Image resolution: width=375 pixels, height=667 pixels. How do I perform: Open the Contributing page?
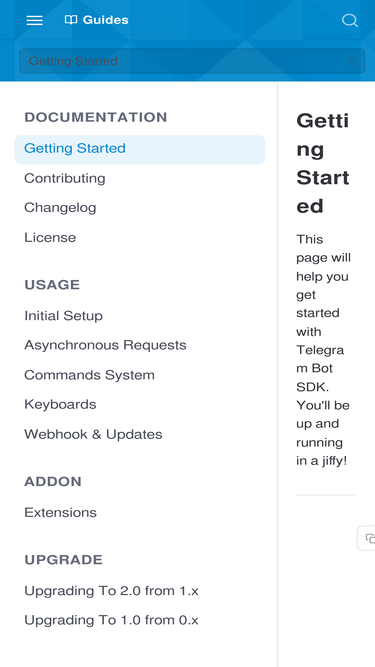pyautogui.click(x=65, y=178)
